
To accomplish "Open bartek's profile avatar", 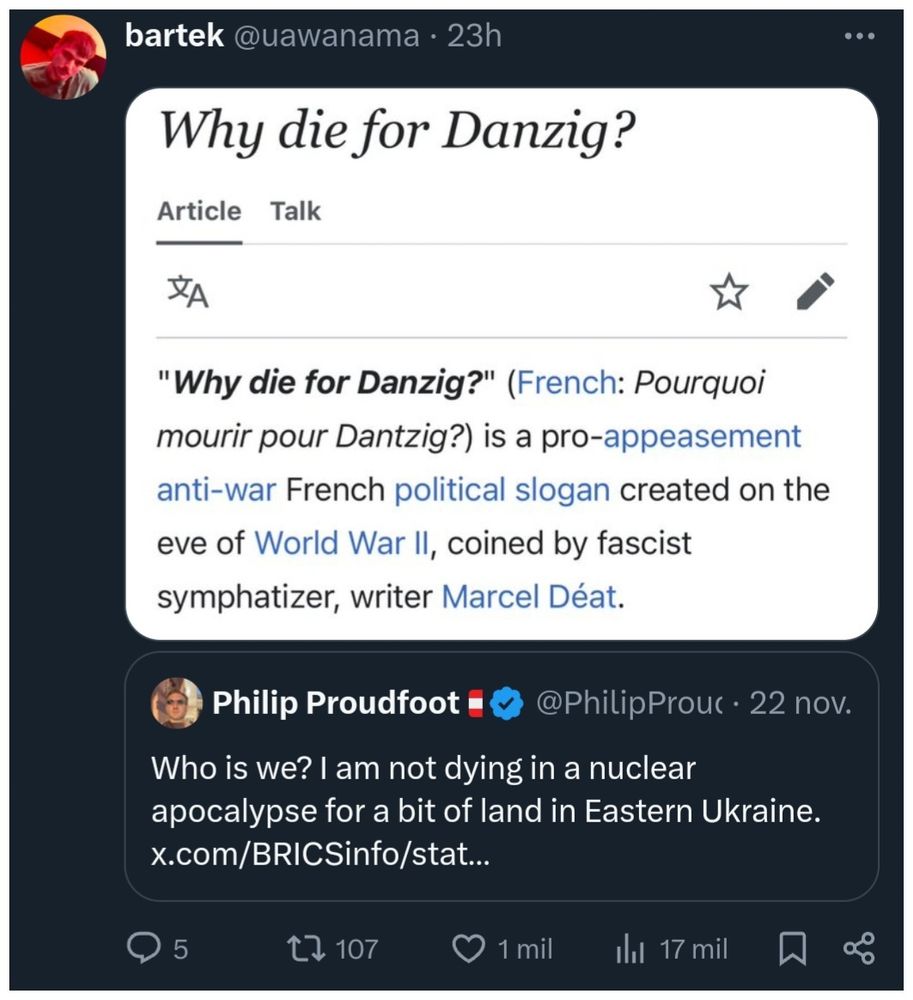I will pyautogui.click(x=64, y=57).
